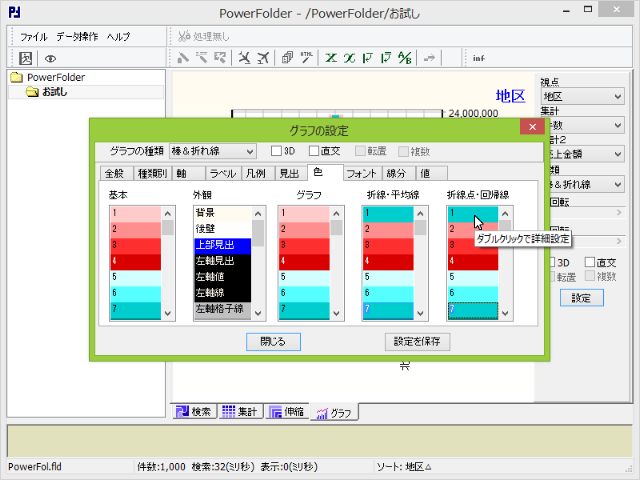Select color 4 in 基本 list
Screen dimensions: 640x480
(x=136, y=261)
